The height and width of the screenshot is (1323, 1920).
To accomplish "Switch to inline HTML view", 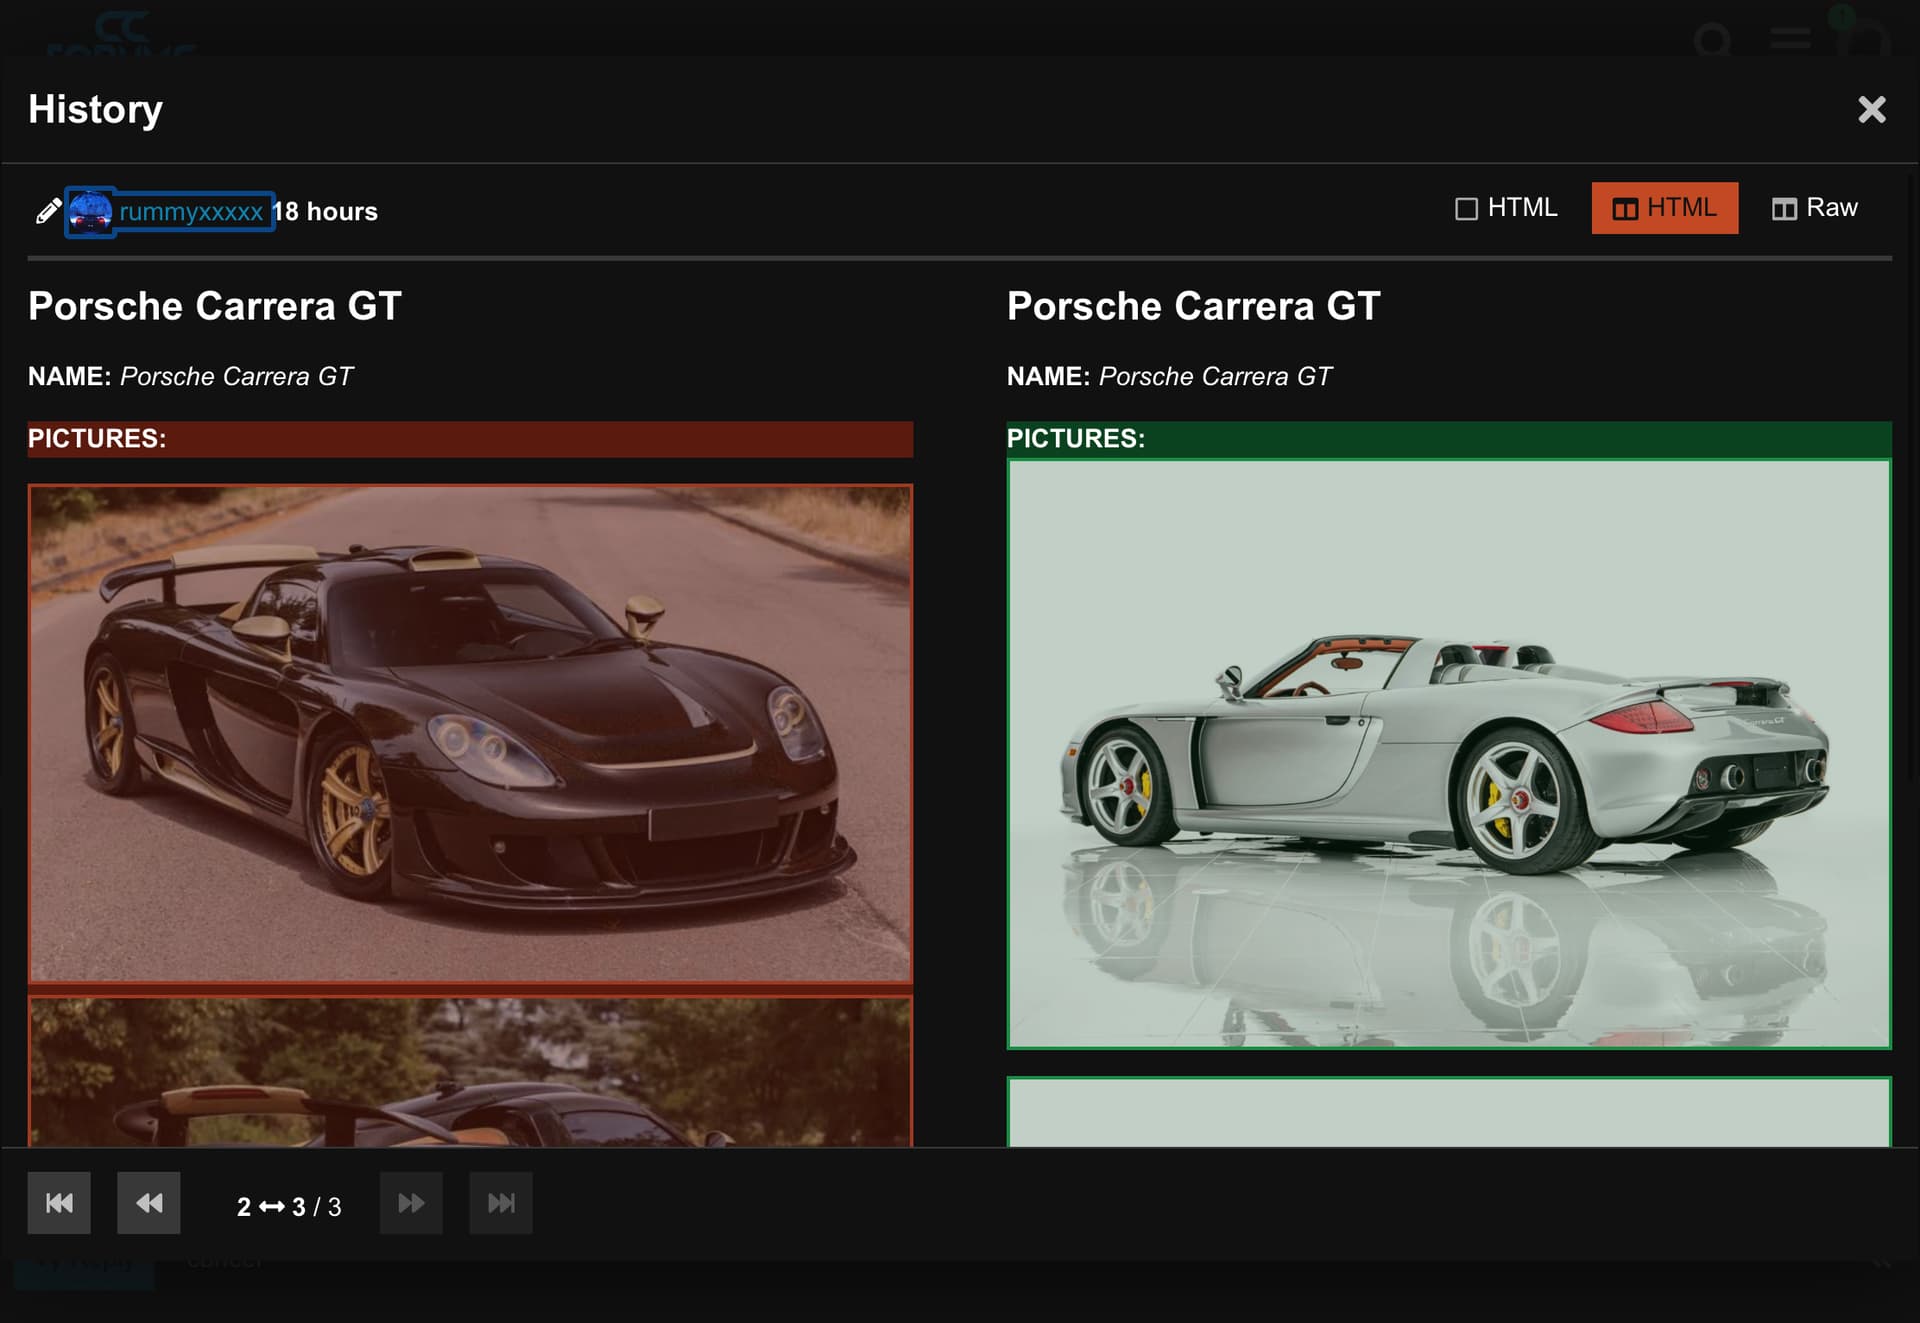I will pyautogui.click(x=1505, y=208).
